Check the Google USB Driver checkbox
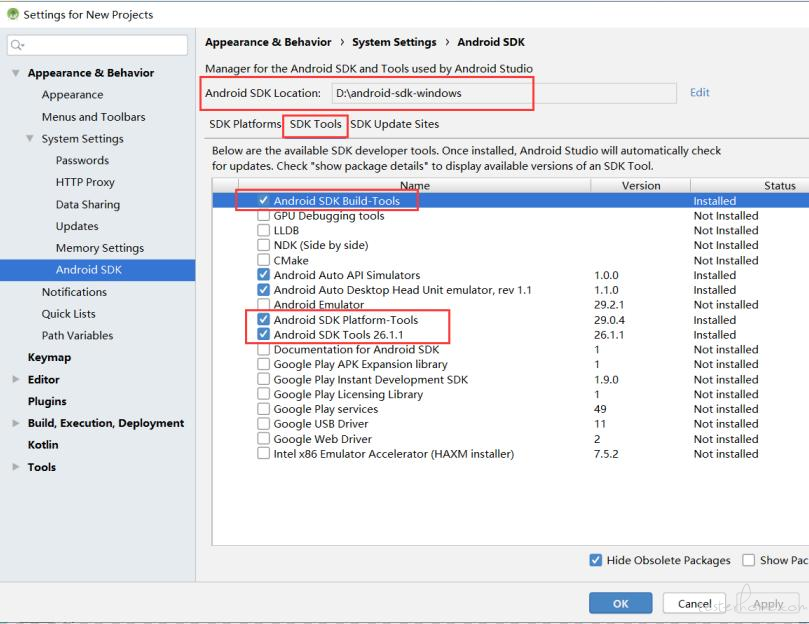The width and height of the screenshot is (809, 624). (263, 424)
